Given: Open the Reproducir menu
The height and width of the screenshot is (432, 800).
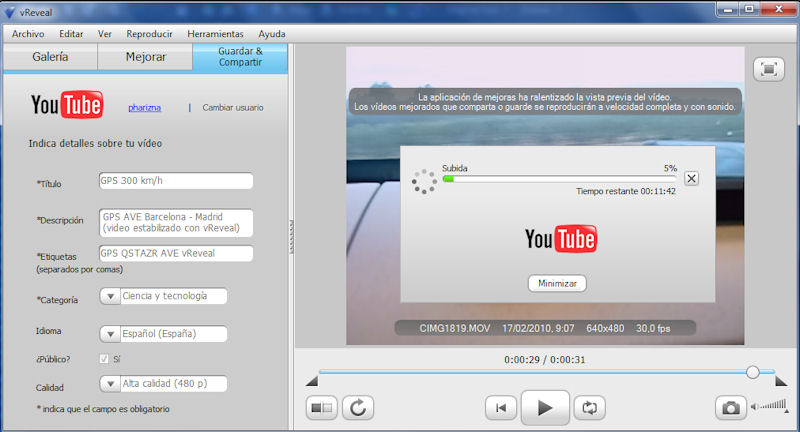Looking at the screenshot, I should pos(149,34).
